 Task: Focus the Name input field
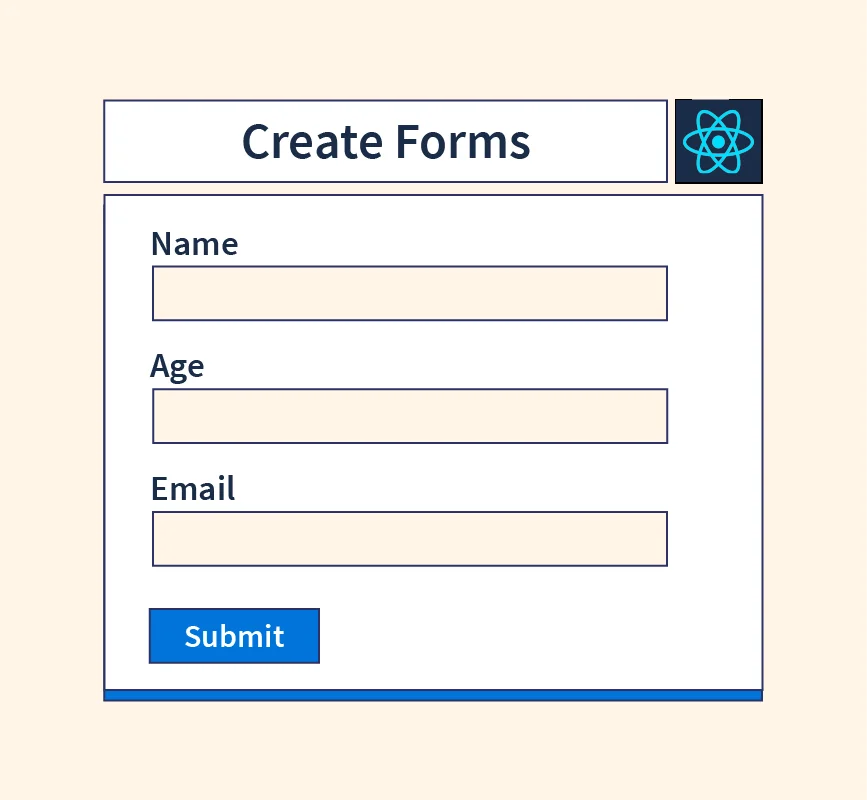409,293
